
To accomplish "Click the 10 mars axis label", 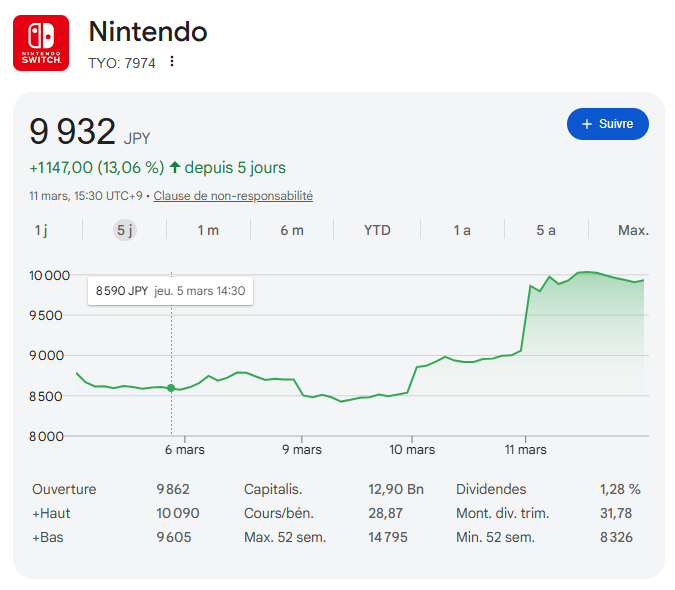I will click(412, 450).
